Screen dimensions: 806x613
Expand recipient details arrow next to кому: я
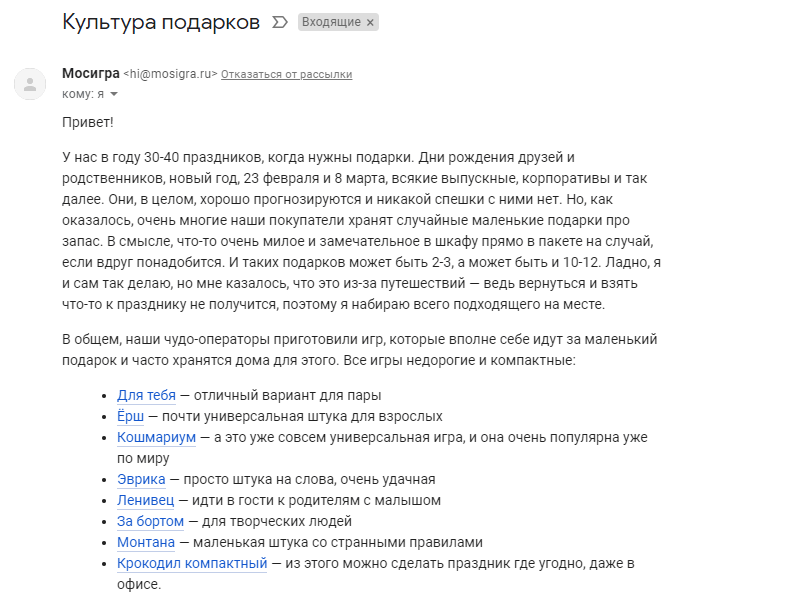[x=114, y=94]
